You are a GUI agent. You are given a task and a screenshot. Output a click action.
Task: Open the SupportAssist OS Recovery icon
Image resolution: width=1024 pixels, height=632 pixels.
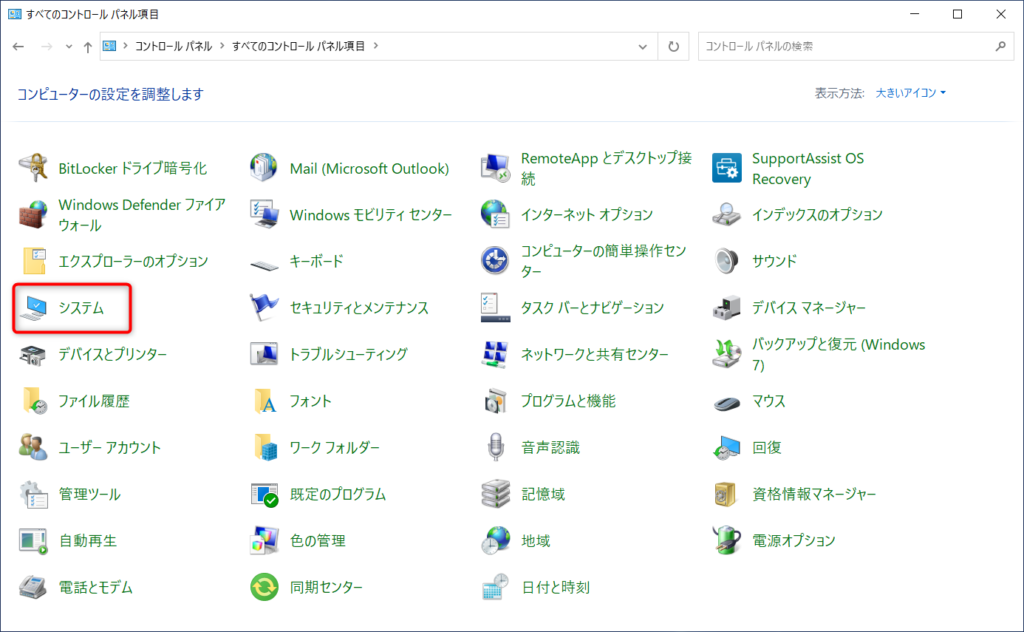coord(726,168)
